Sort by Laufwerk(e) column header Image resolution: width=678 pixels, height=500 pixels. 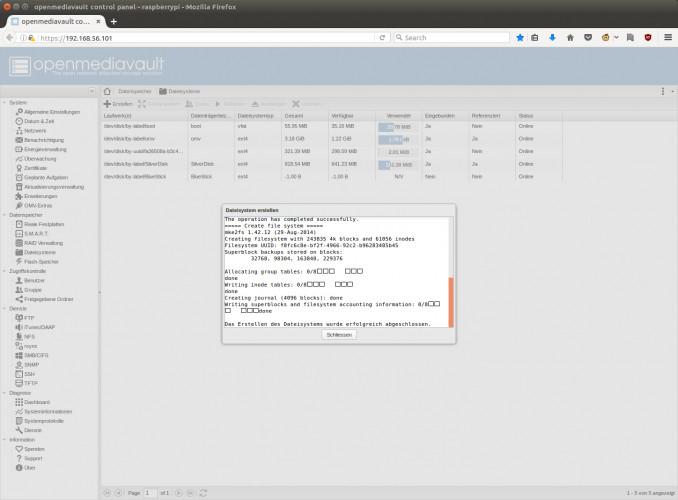[x=145, y=116]
